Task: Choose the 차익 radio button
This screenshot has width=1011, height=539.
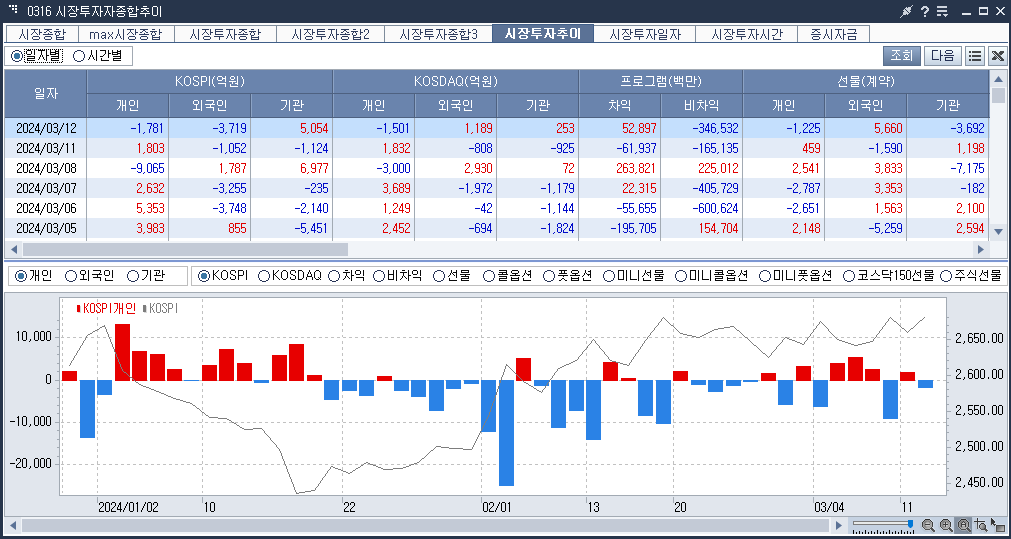Action: pyautogui.click(x=346, y=276)
